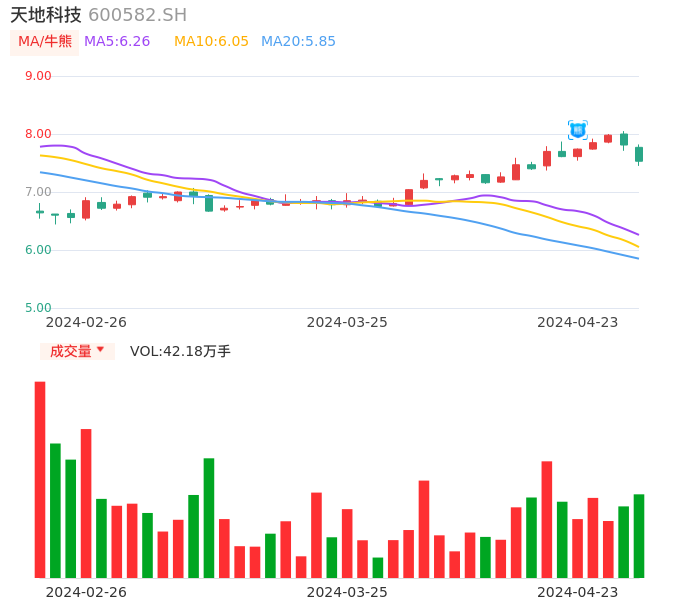Click the MA5:6.26 legend label
The width and height of the screenshot is (686, 606).
tap(117, 42)
